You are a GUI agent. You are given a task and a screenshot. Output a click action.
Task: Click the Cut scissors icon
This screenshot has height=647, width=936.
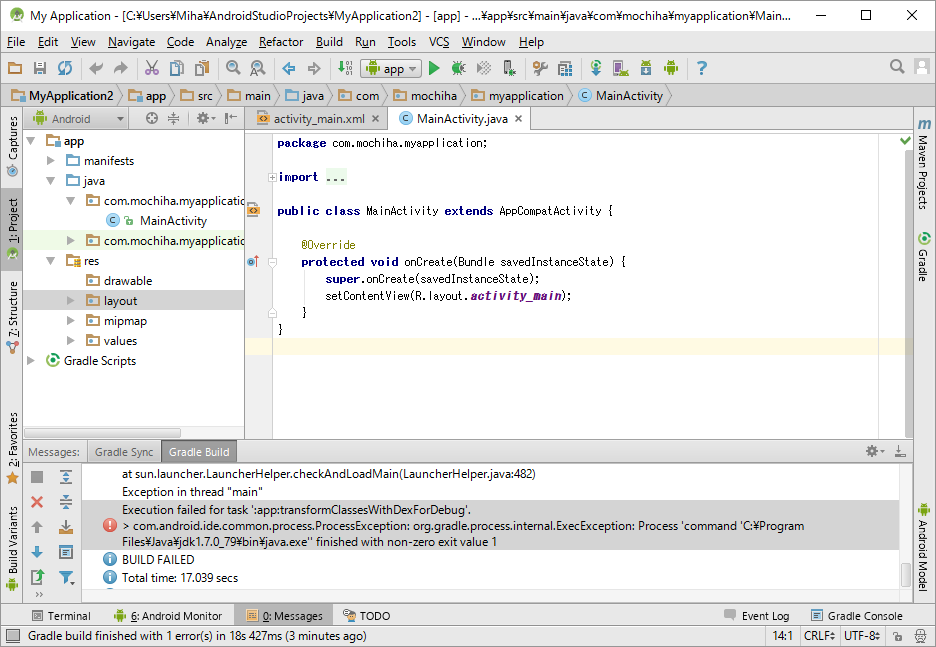pyautogui.click(x=152, y=68)
